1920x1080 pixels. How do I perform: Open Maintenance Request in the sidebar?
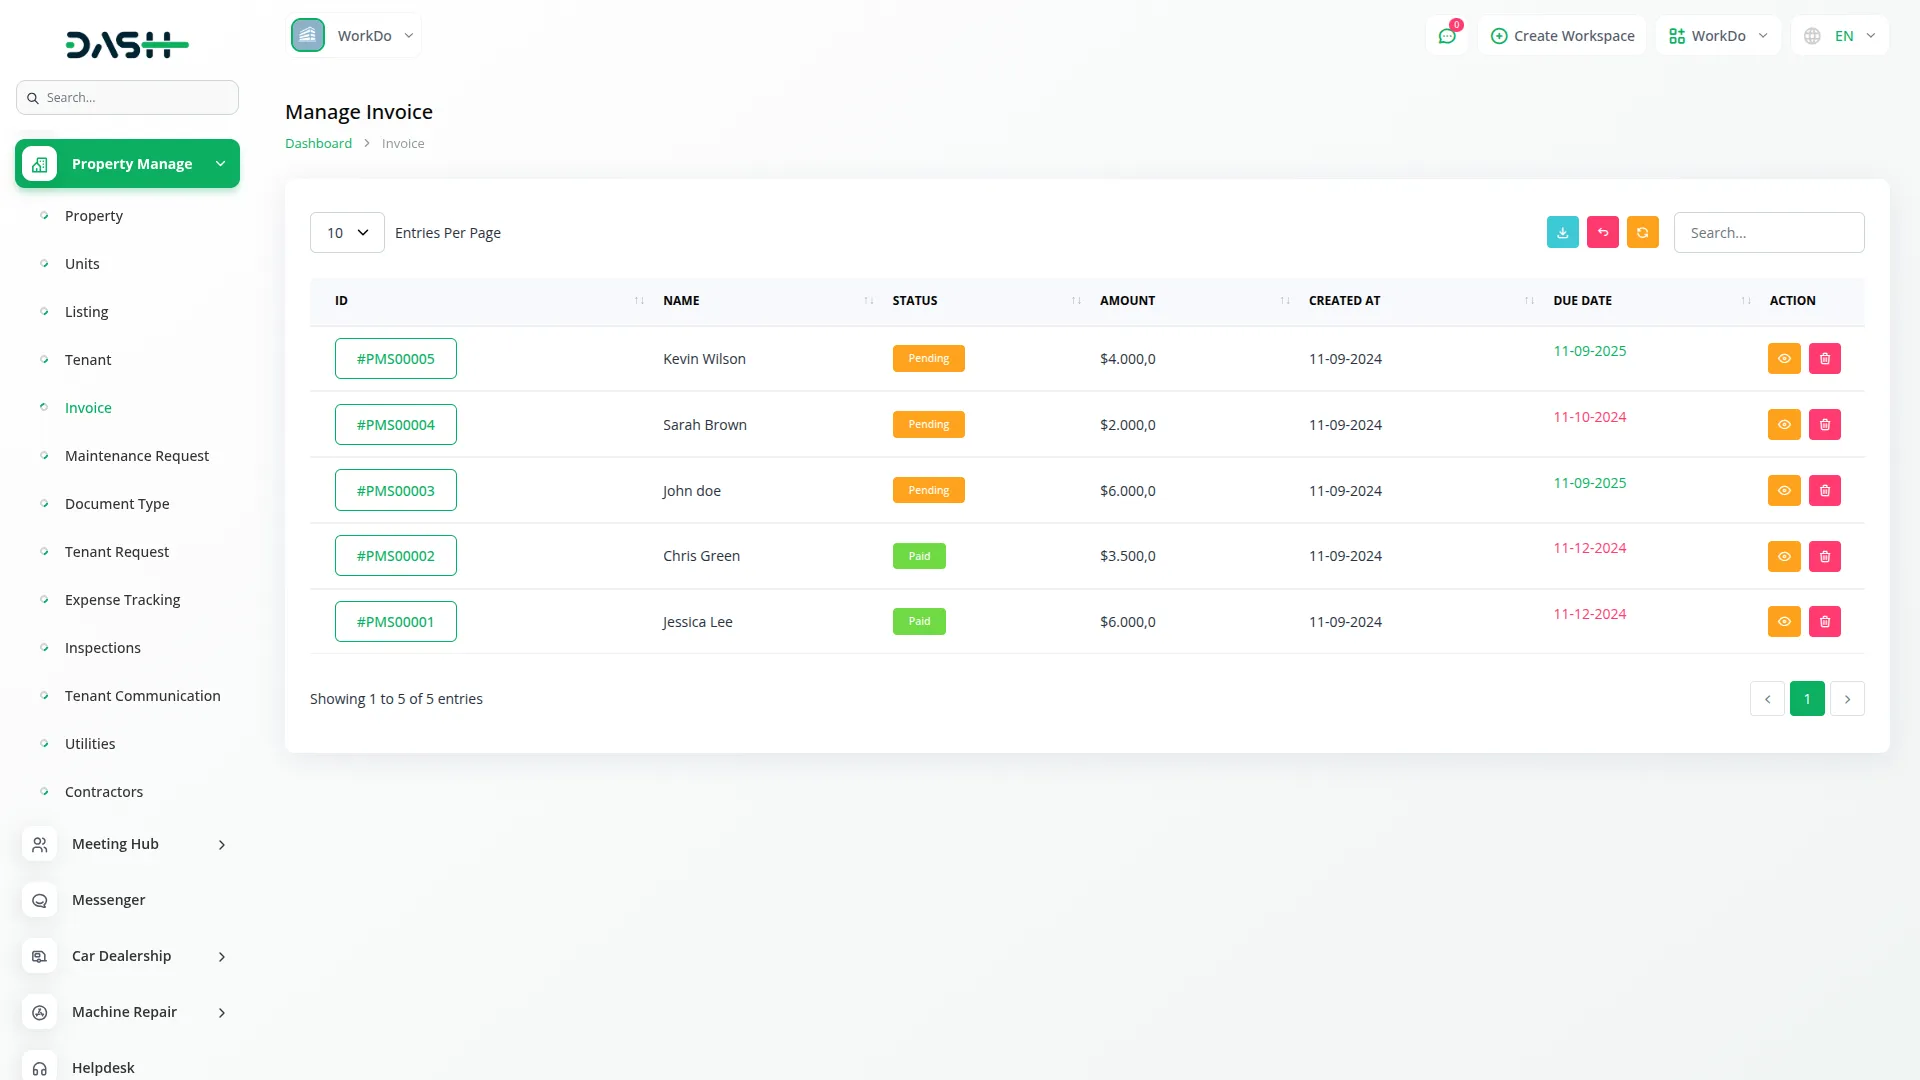(137, 456)
